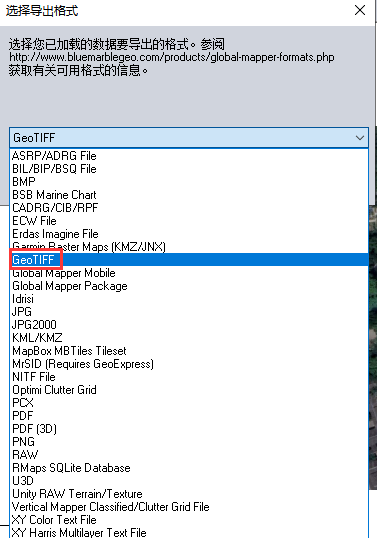Pick Erdas Imagine File option
This screenshot has width=377, height=538.
[x=189, y=234]
